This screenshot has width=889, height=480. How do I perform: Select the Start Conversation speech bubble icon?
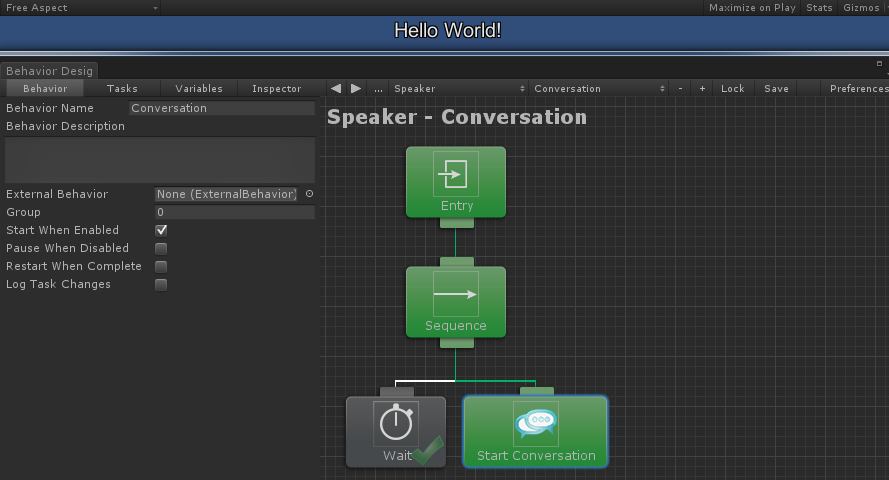point(536,424)
